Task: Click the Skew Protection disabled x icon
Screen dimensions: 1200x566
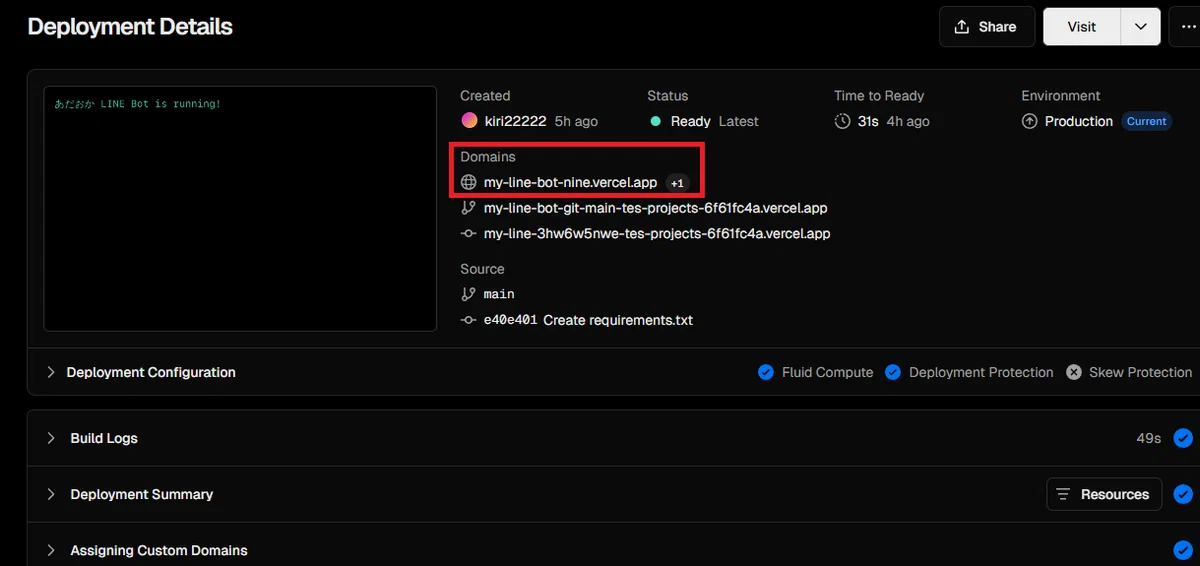Action: (x=1074, y=372)
